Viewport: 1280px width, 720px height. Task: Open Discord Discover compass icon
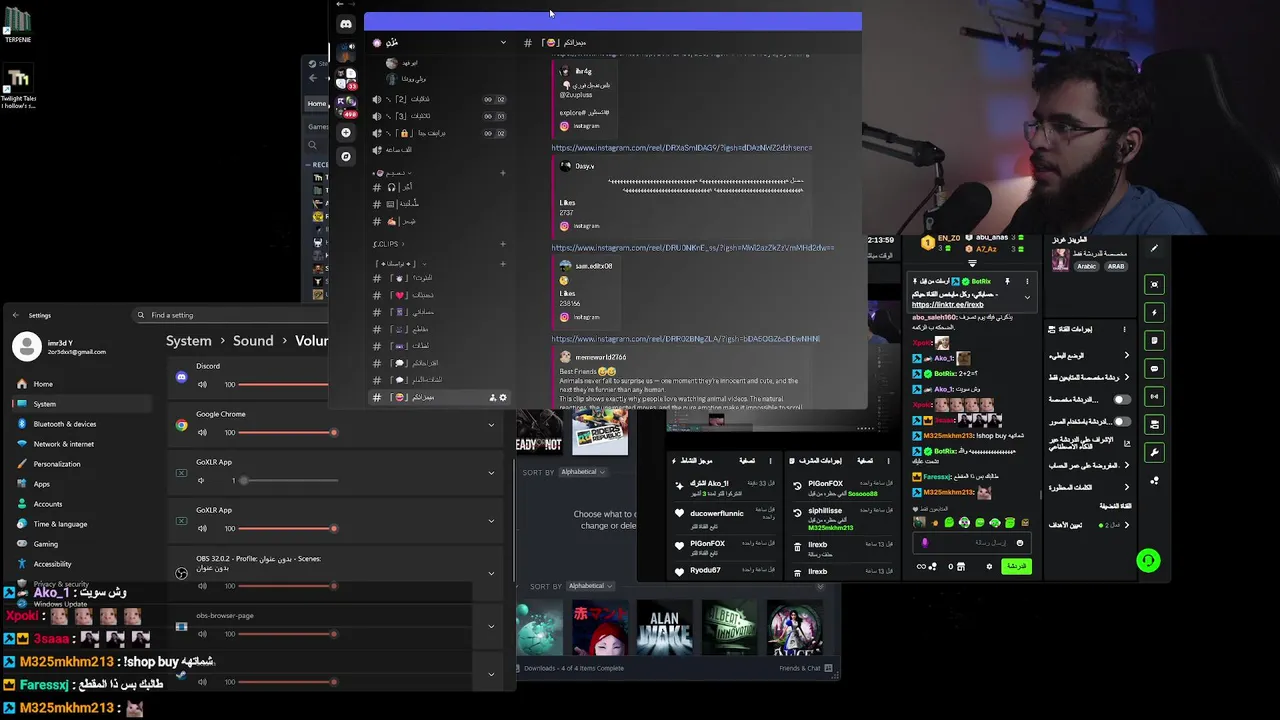(x=346, y=156)
